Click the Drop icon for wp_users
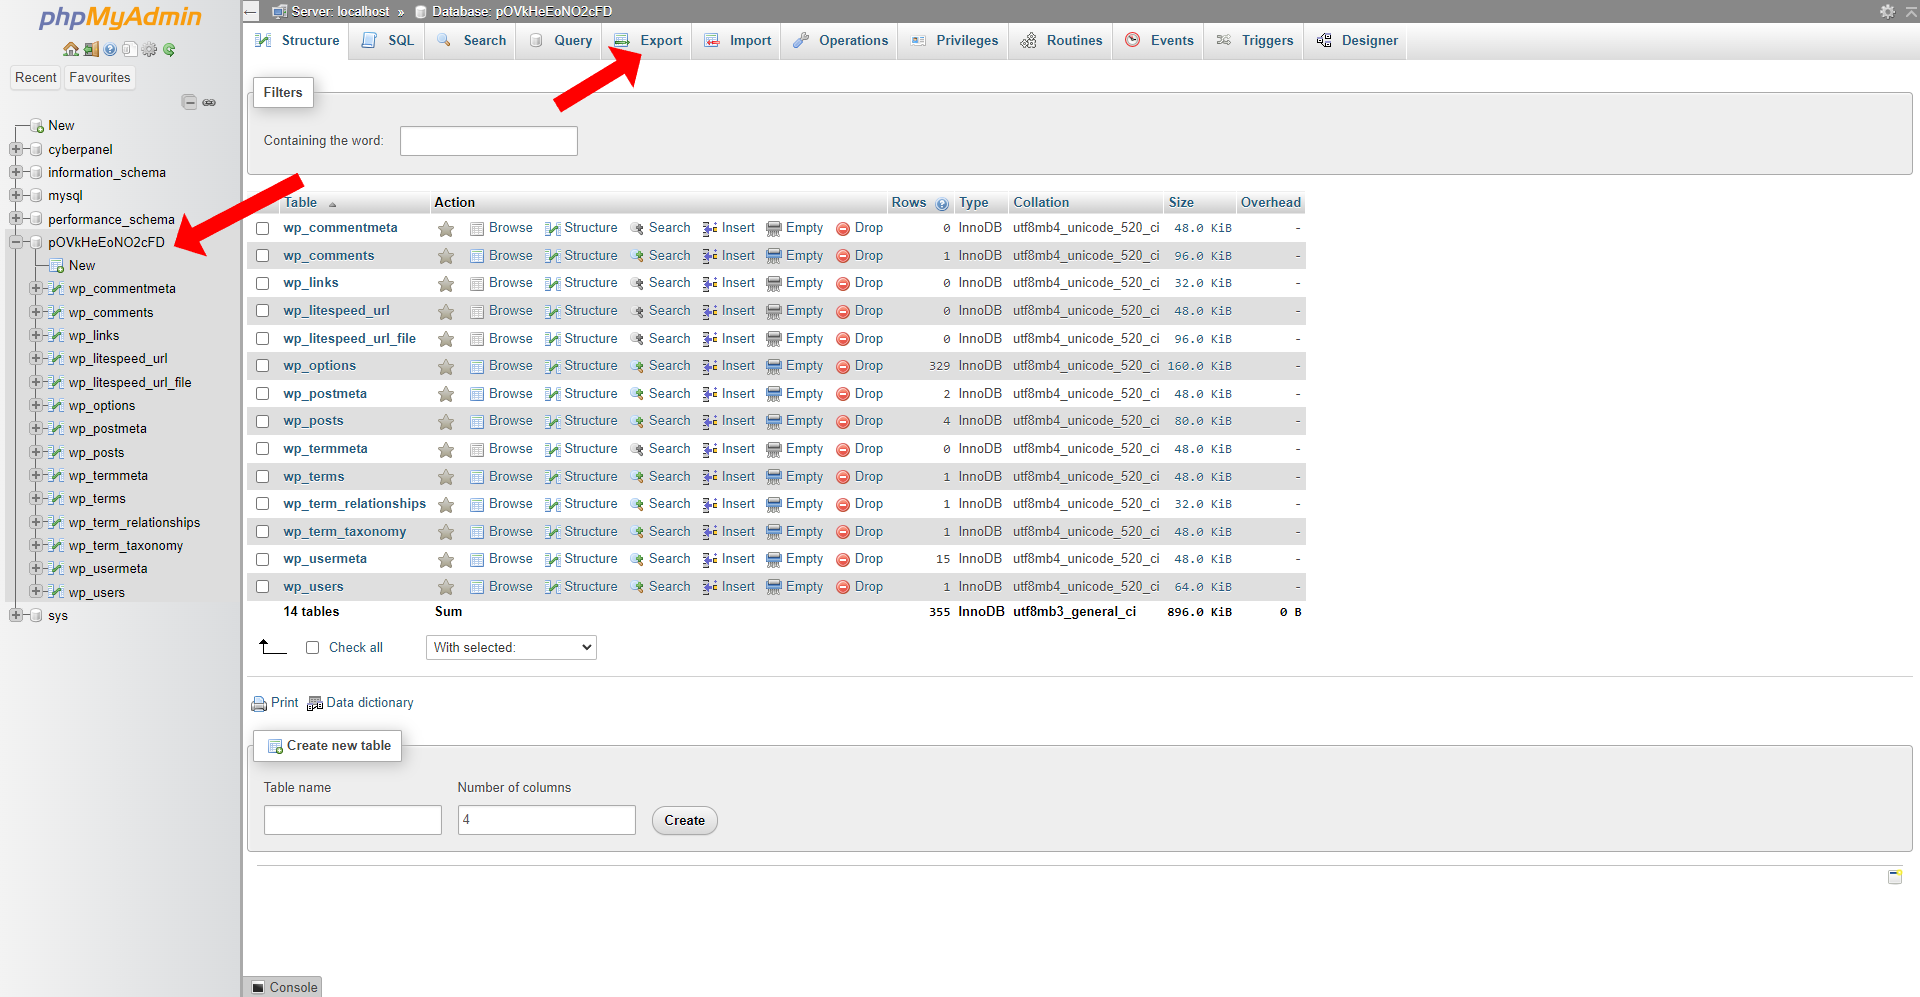This screenshot has height=997, width=1920. tap(843, 587)
